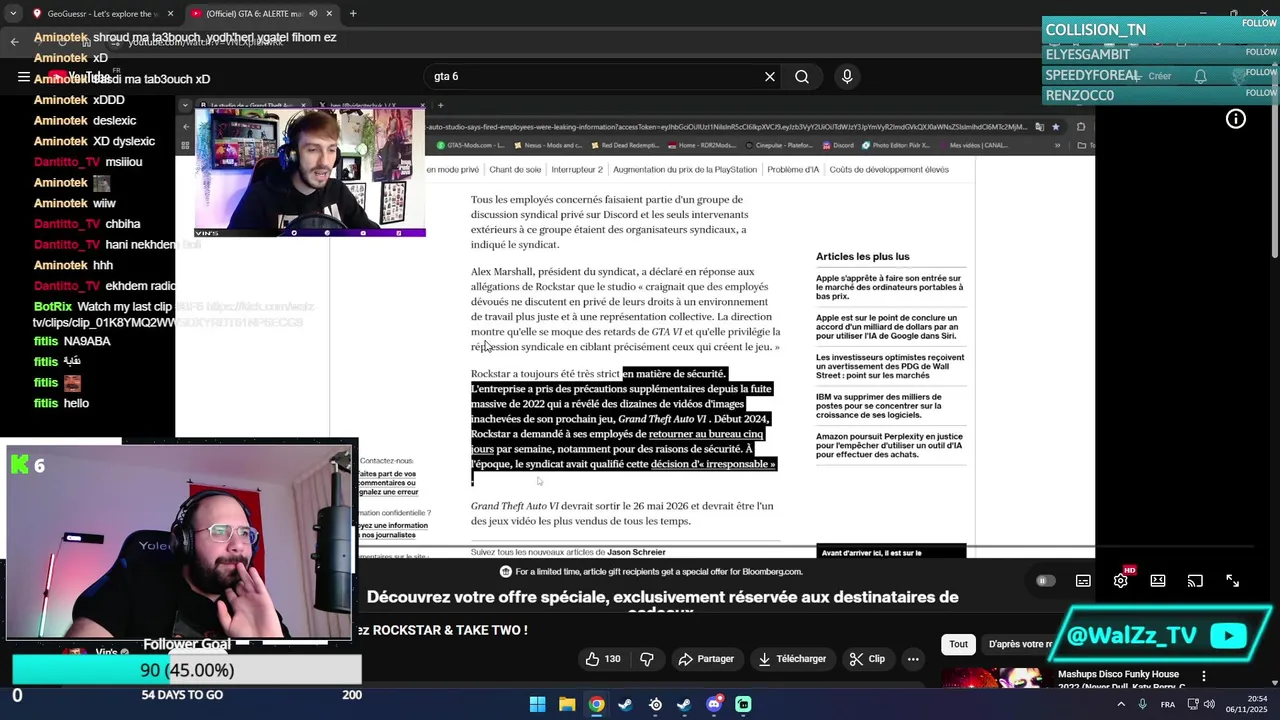
Task: Click the YouTube search magnifier button
Action: (802, 76)
